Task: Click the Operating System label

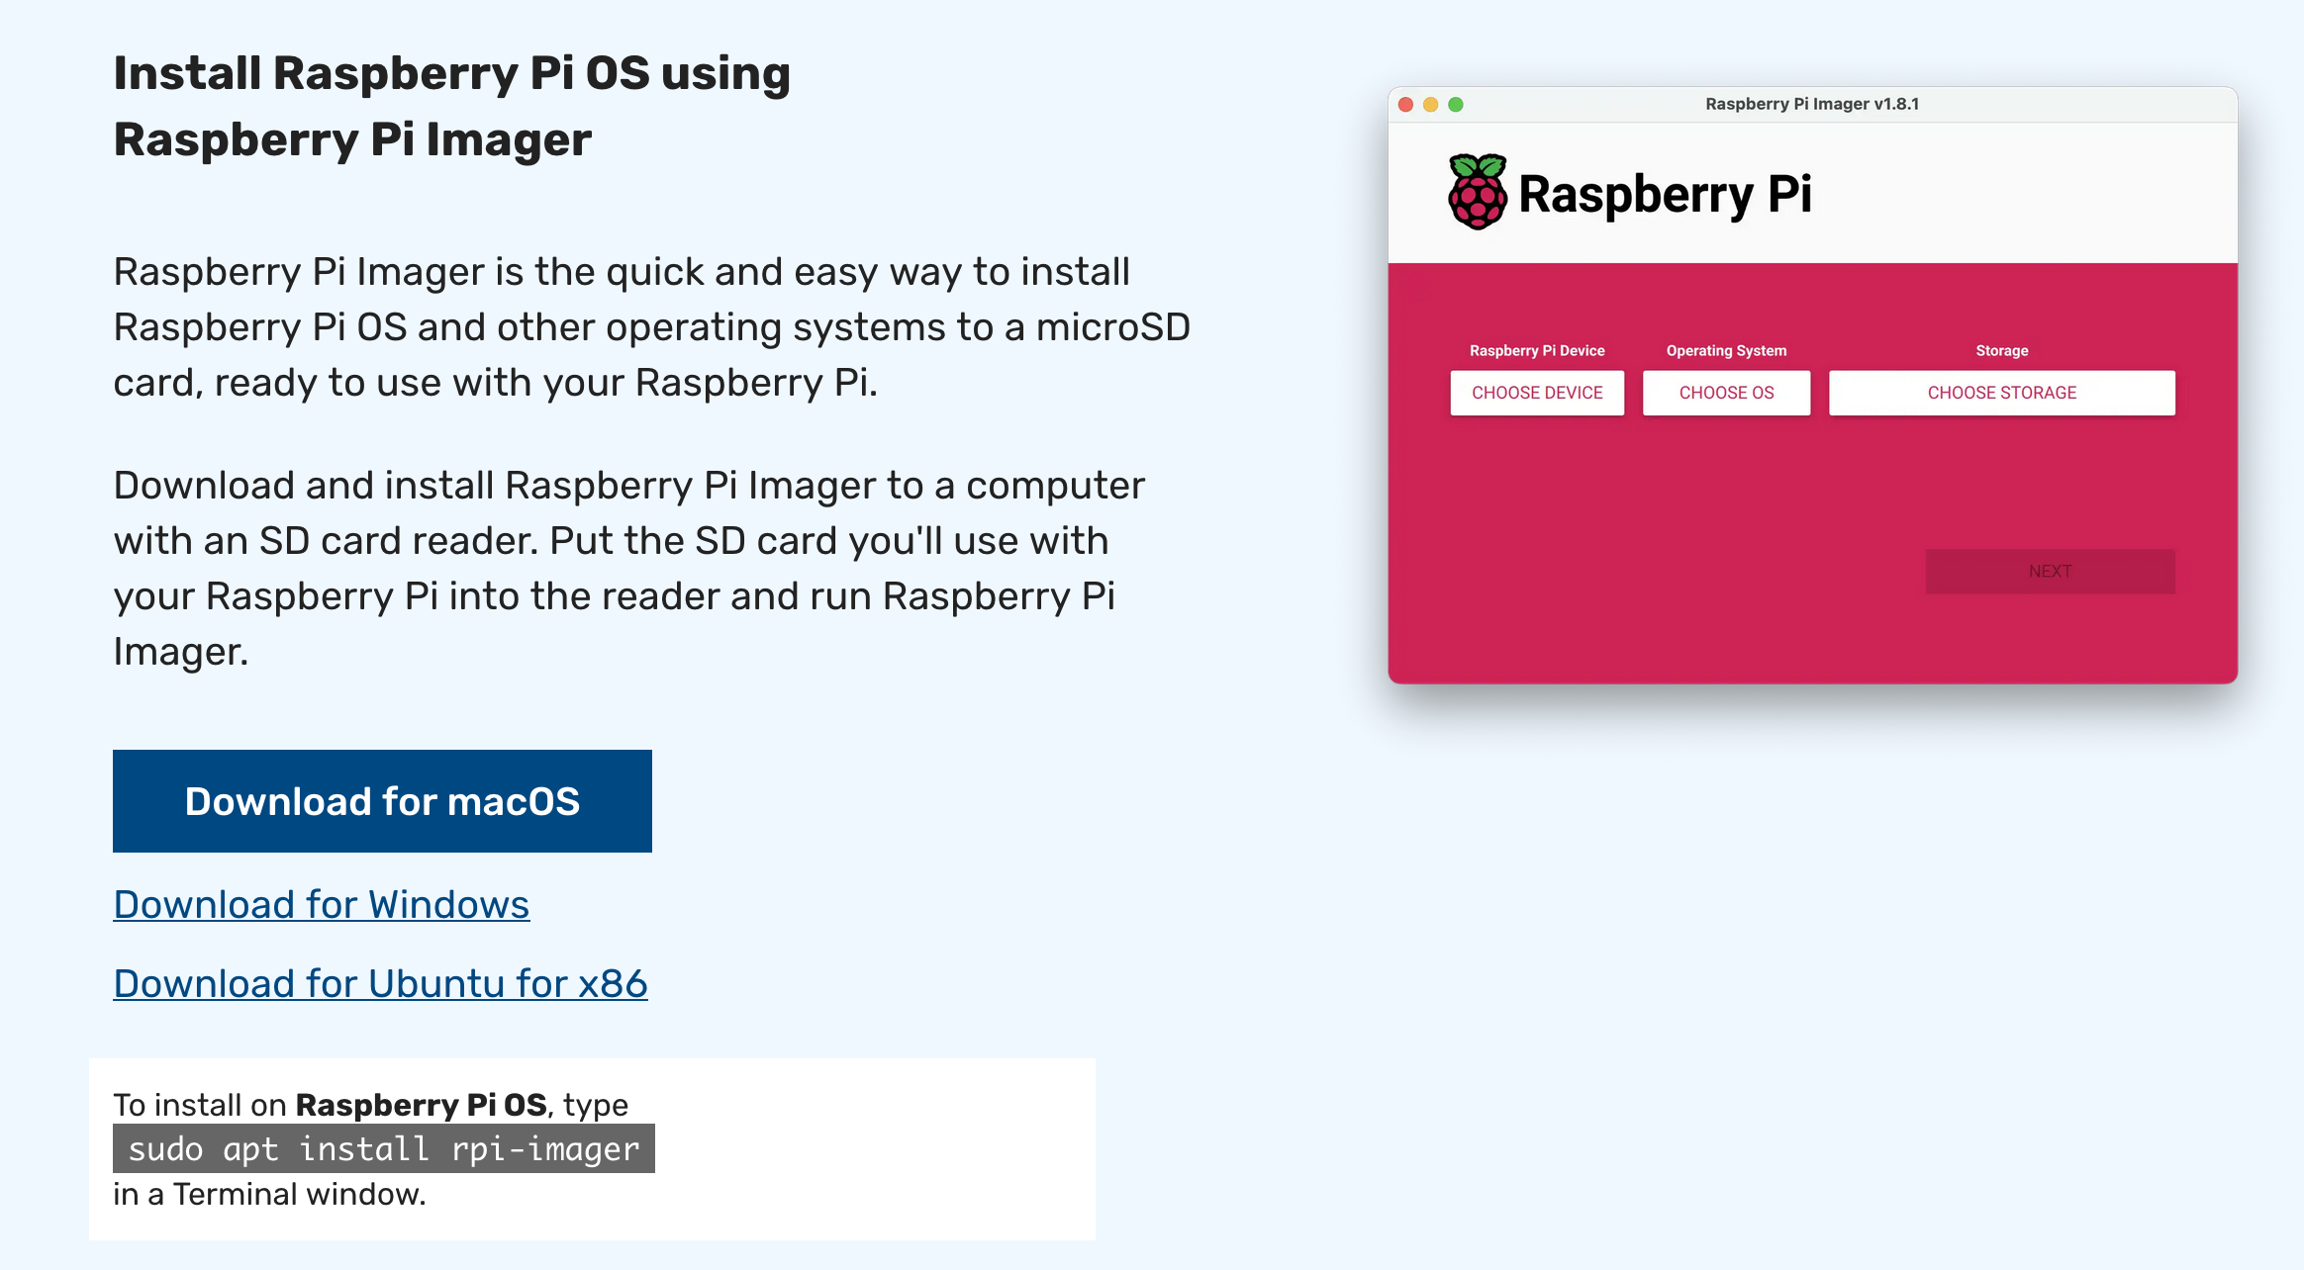Action: pyautogui.click(x=1726, y=351)
